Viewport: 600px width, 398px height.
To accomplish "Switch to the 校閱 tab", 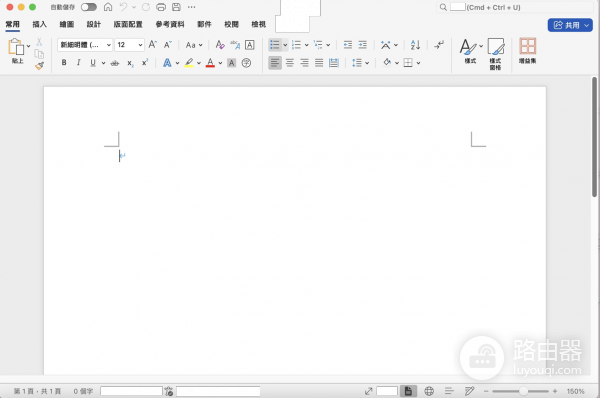I will (x=232, y=24).
